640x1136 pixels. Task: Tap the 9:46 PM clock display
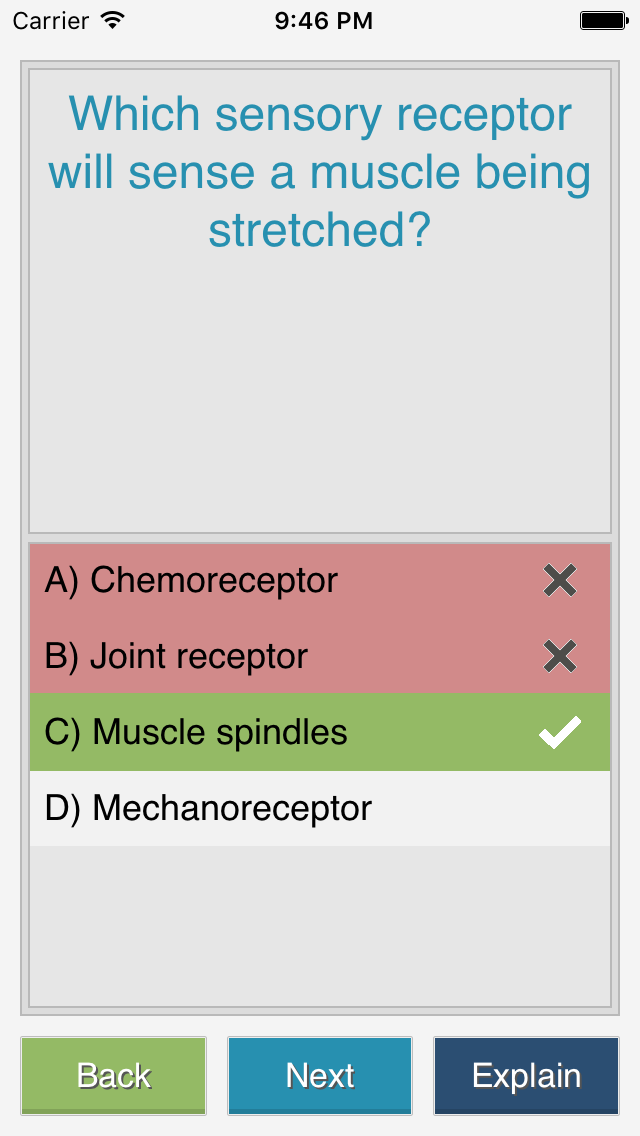coord(323,21)
